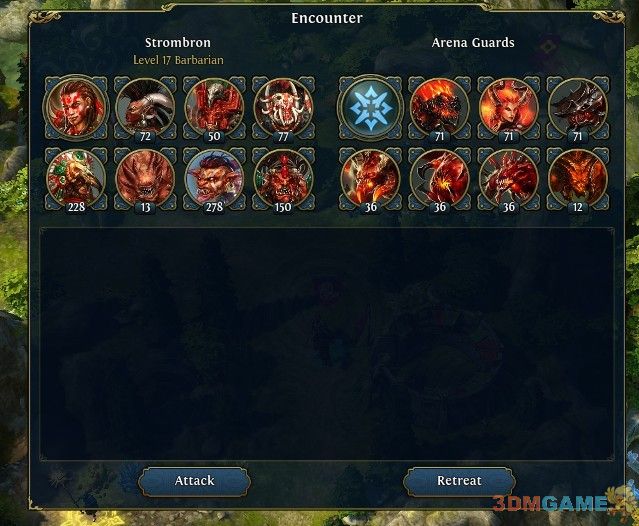The image size is (639, 526).
Task: Click the Attack button
Action: coord(194,481)
